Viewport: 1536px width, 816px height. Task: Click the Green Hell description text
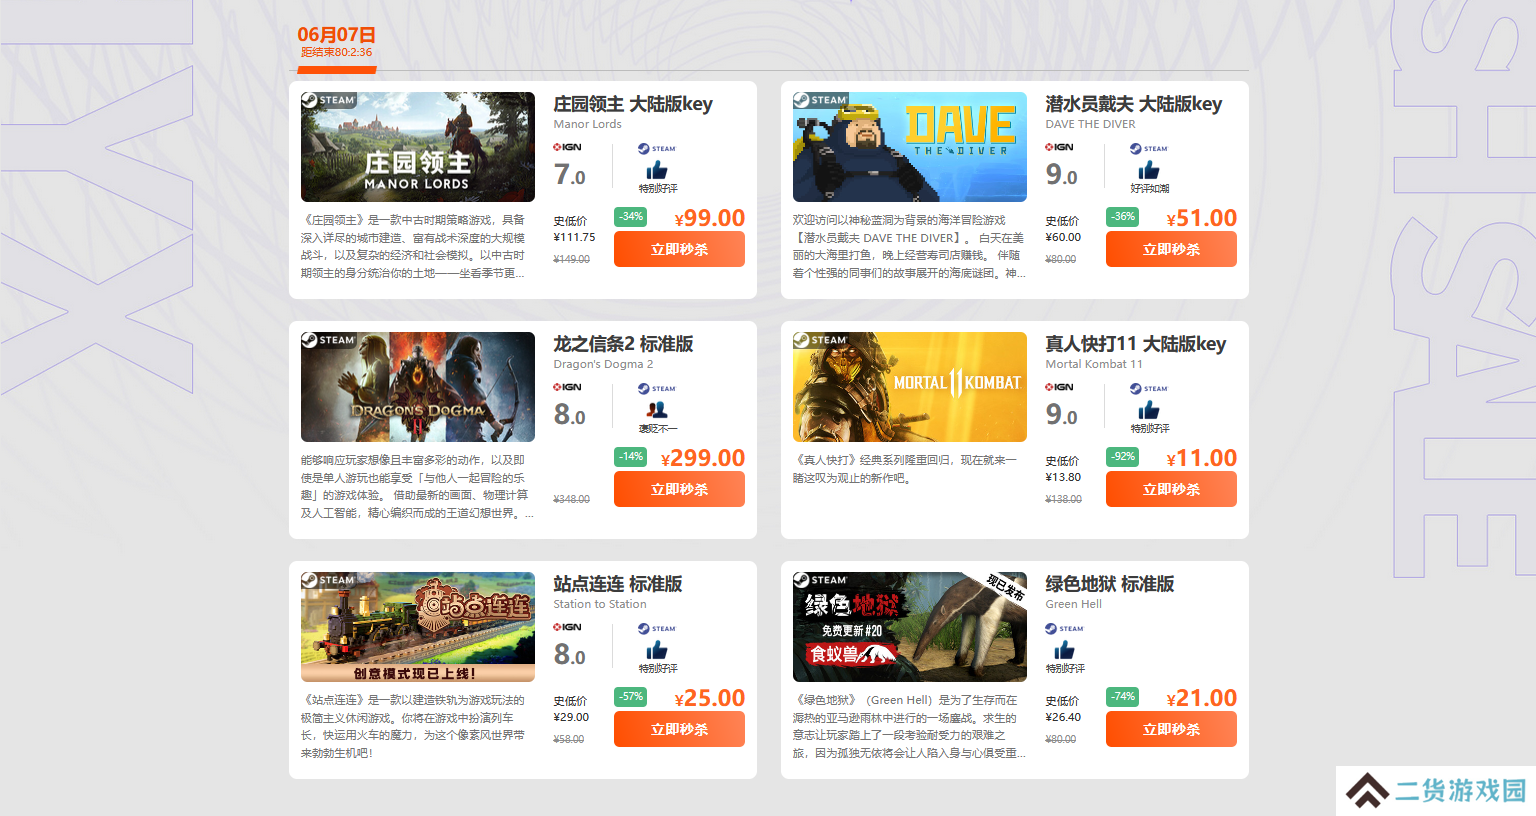tap(909, 727)
